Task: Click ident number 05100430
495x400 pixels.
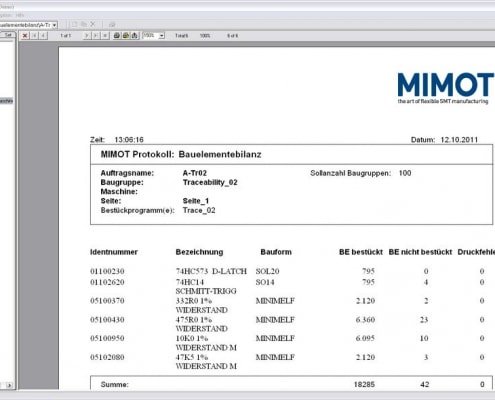Action: [107, 320]
